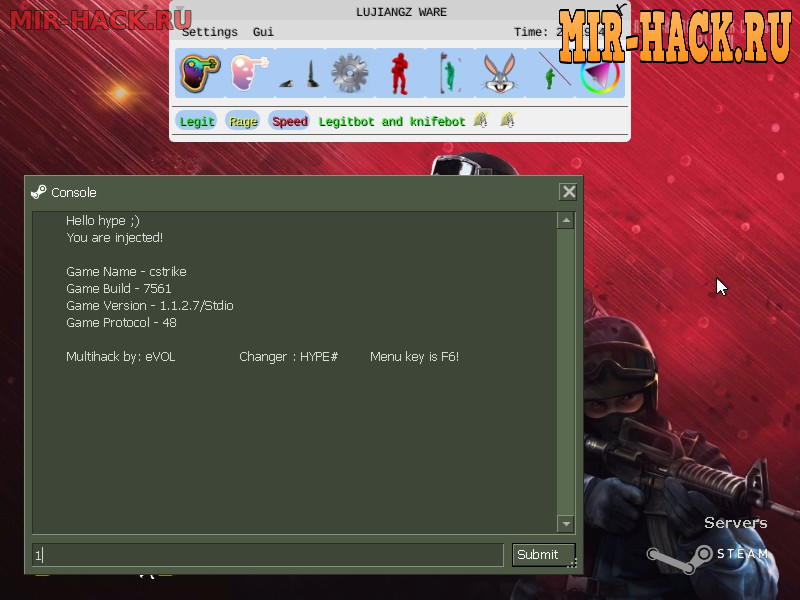
Task: Open the Gui menu
Action: click(x=263, y=32)
